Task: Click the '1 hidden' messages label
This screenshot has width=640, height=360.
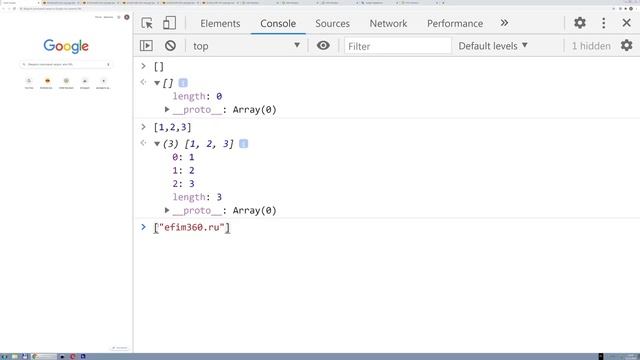Action: point(591,46)
